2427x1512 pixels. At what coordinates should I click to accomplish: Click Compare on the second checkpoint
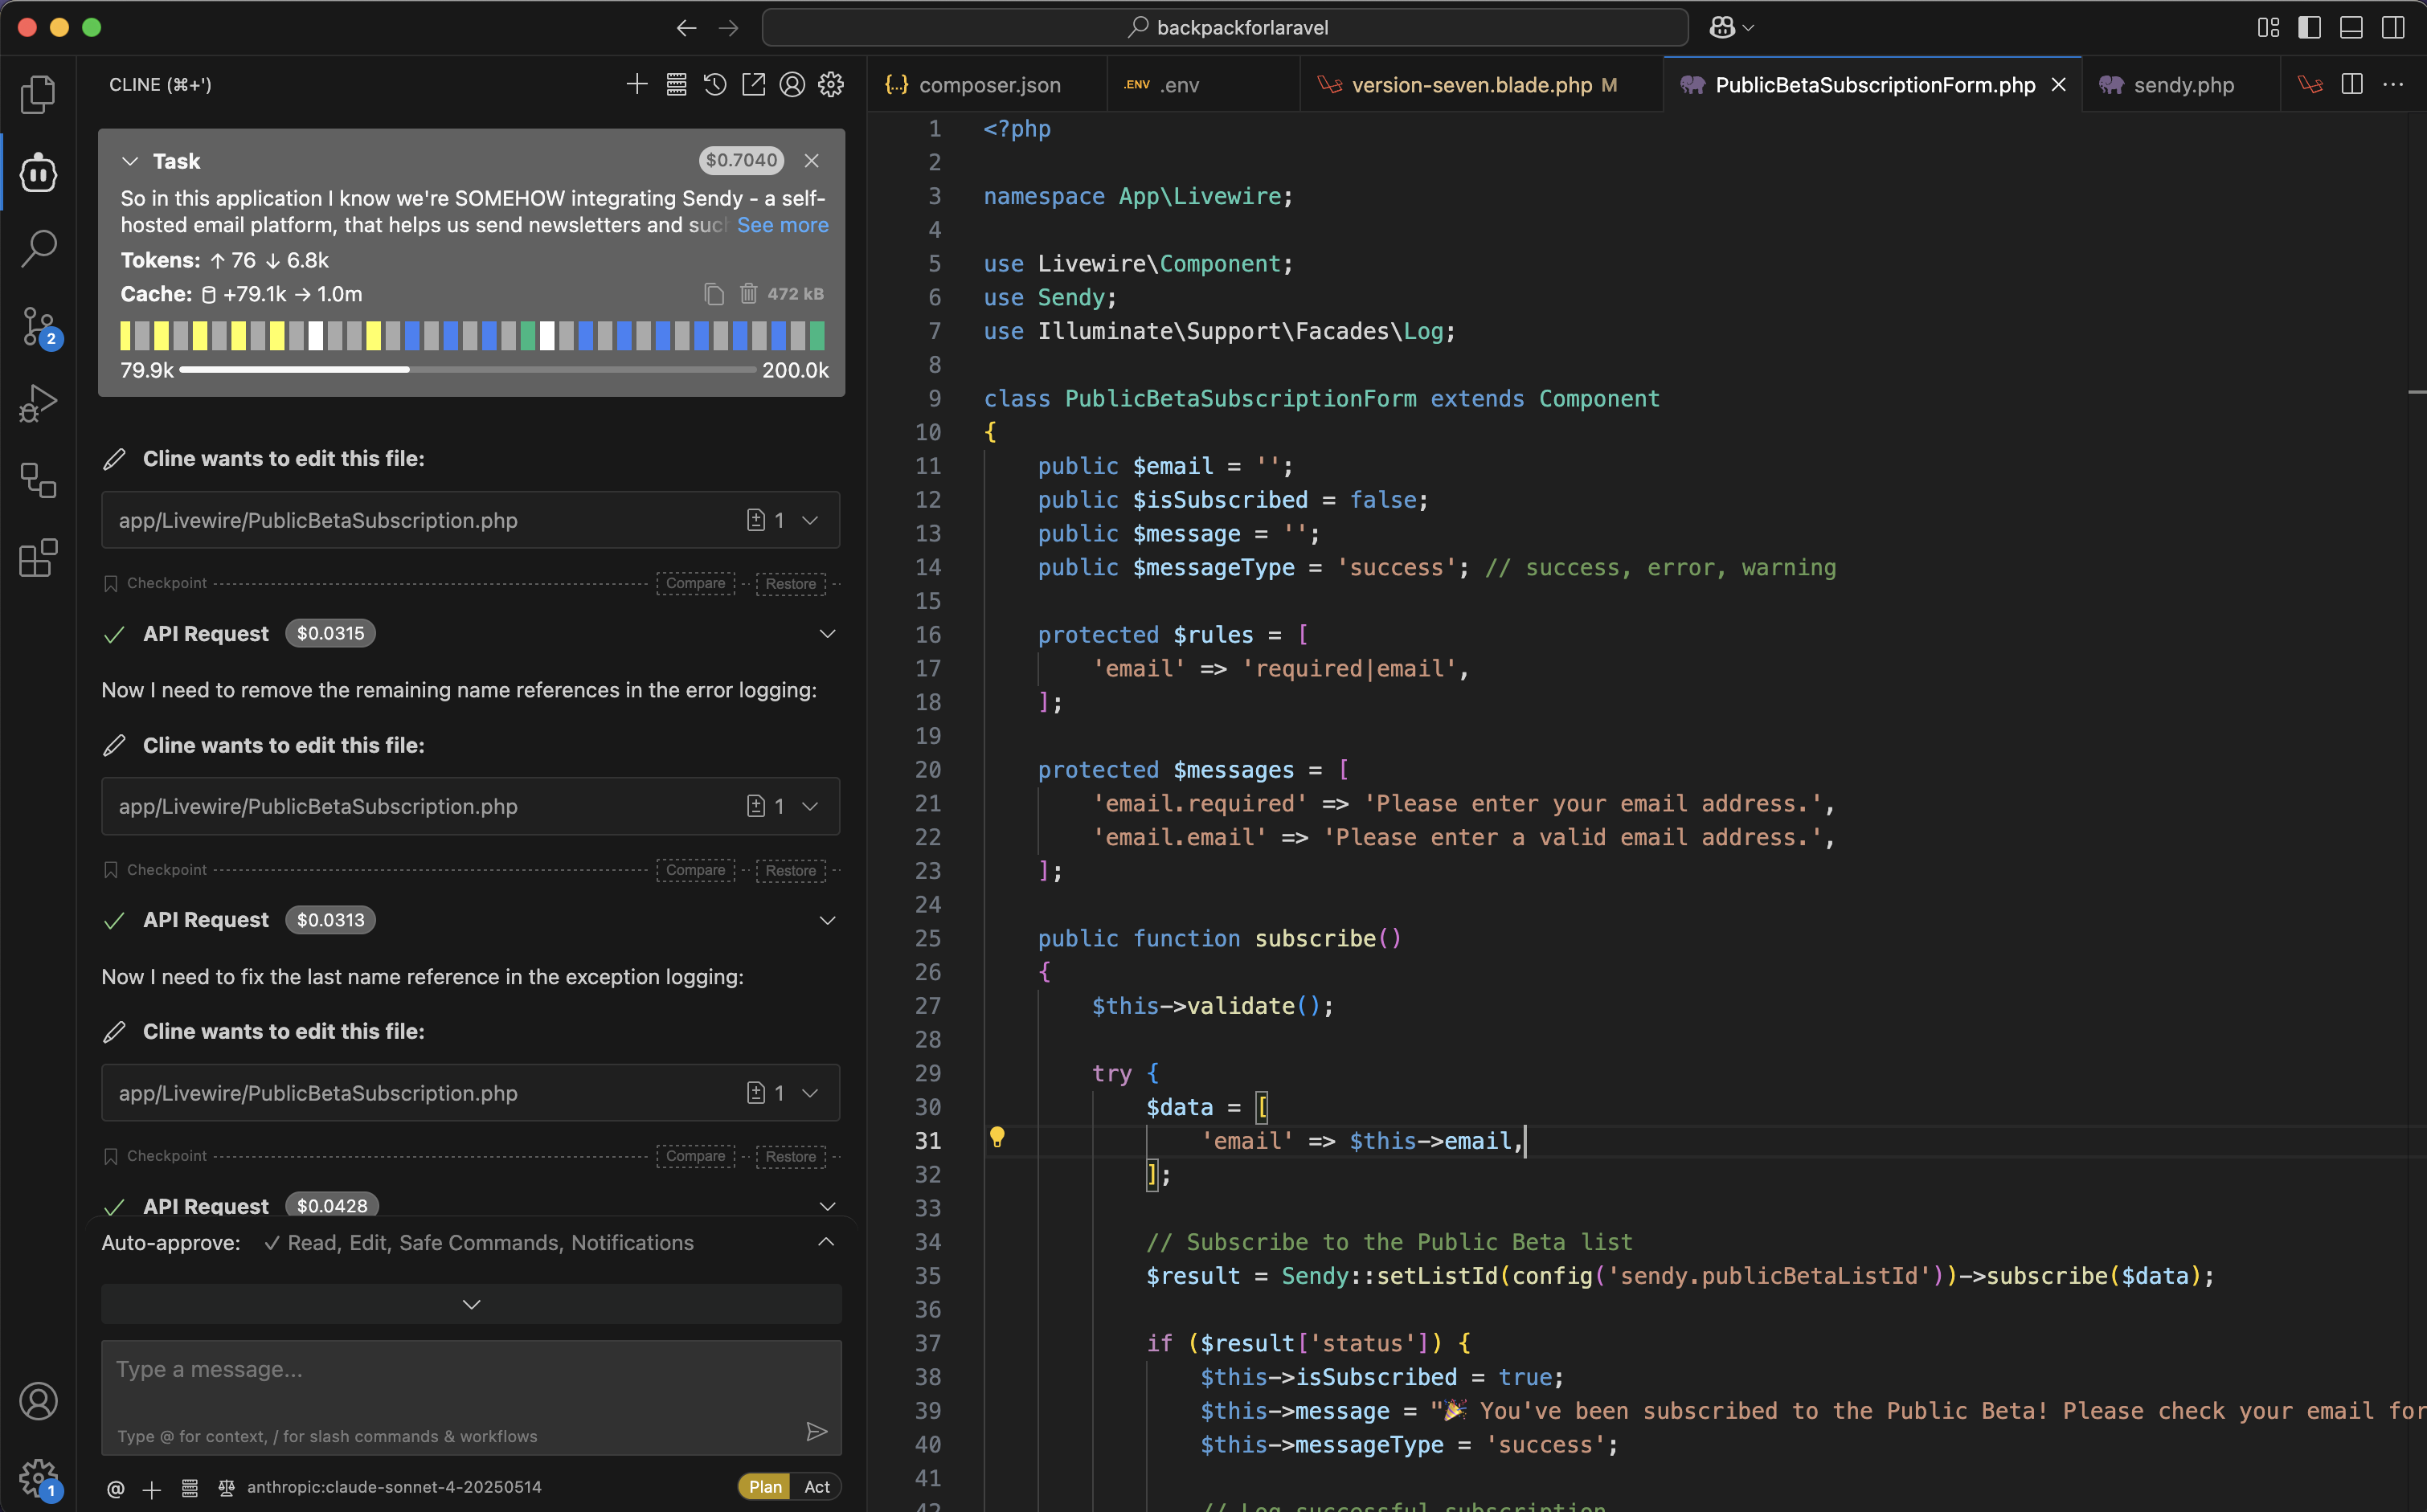pyautogui.click(x=695, y=870)
